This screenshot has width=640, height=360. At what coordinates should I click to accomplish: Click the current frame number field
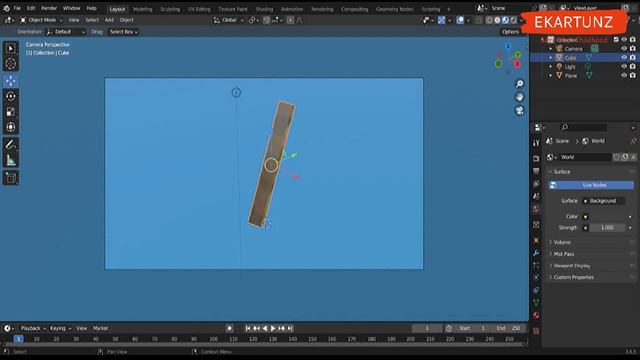click(x=427, y=328)
